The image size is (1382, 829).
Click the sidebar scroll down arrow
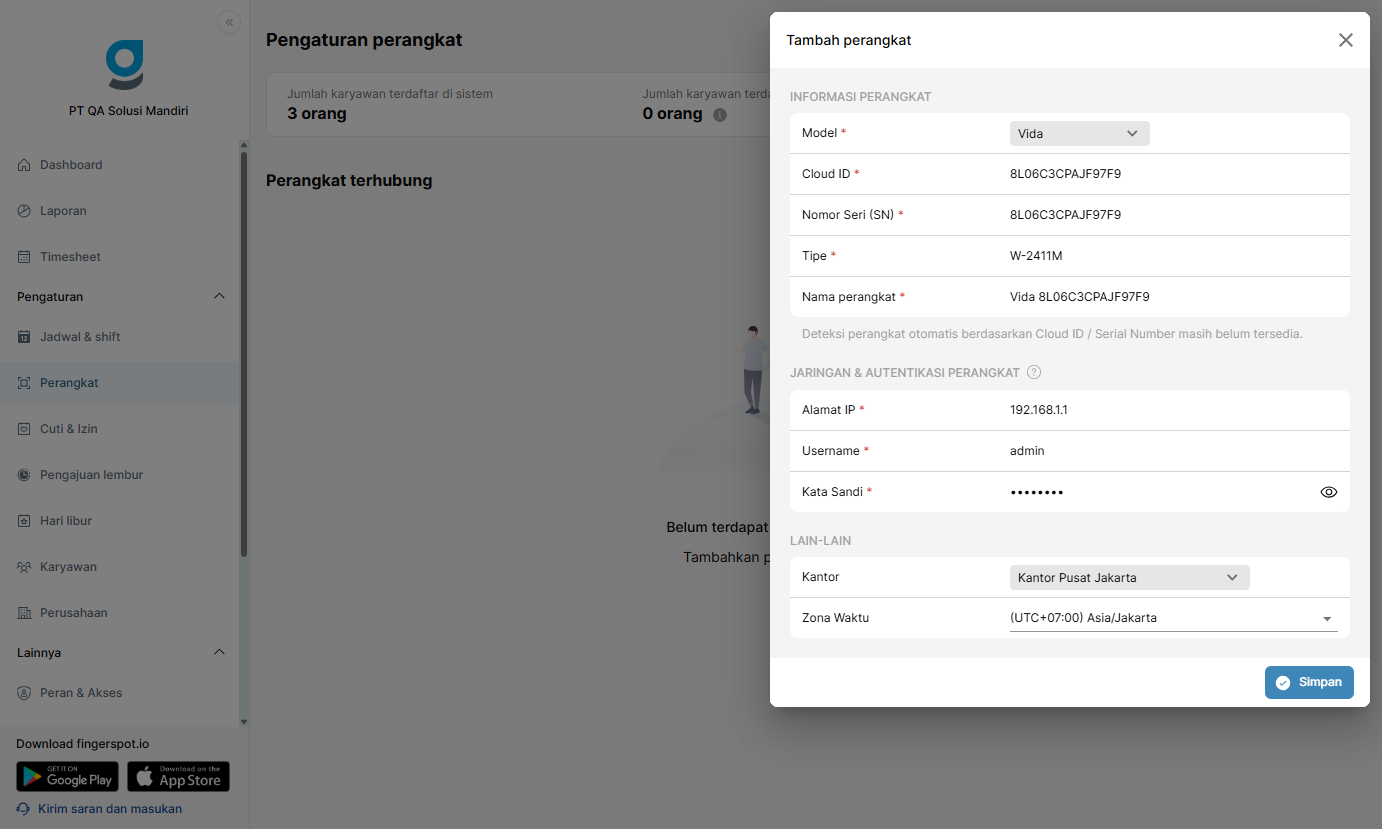pyautogui.click(x=244, y=722)
